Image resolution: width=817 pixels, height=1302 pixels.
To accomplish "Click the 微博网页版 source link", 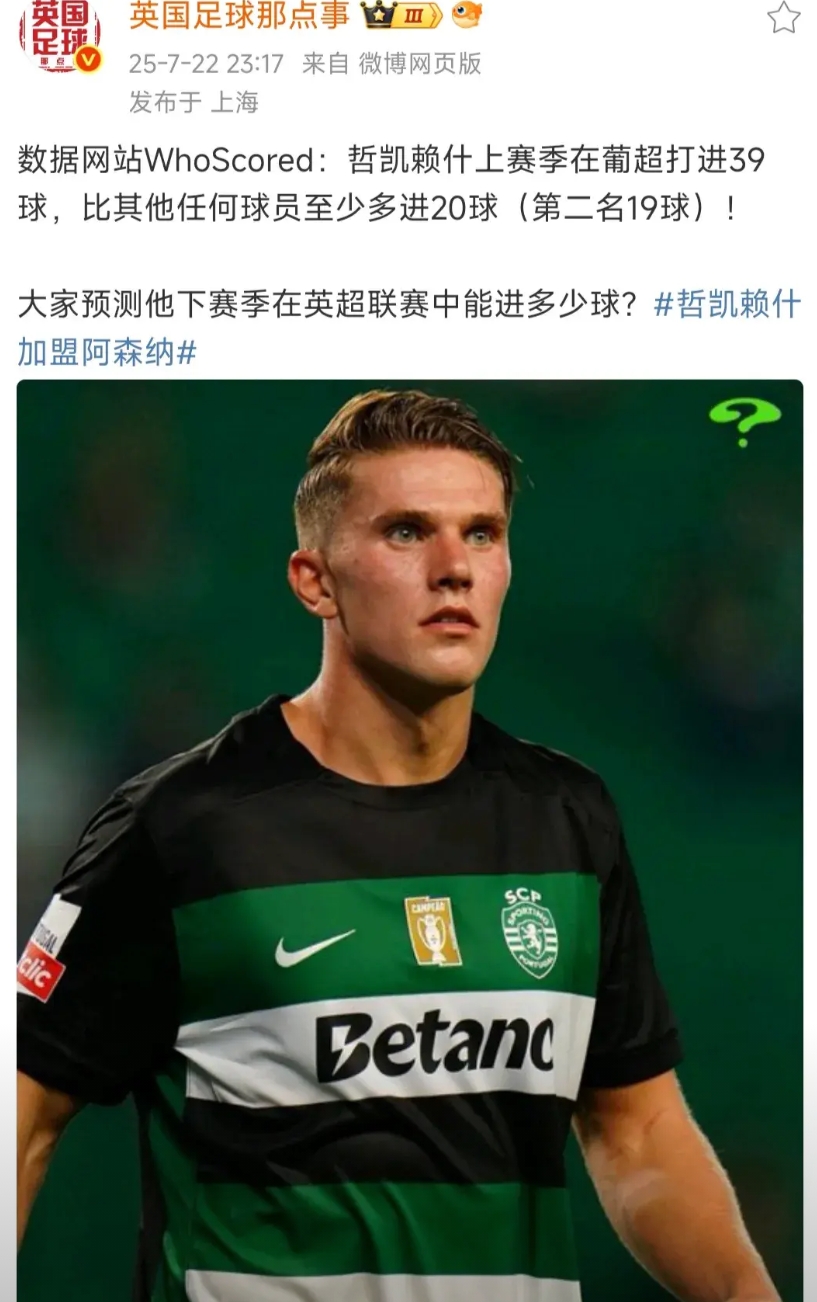I will click(x=420, y=64).
